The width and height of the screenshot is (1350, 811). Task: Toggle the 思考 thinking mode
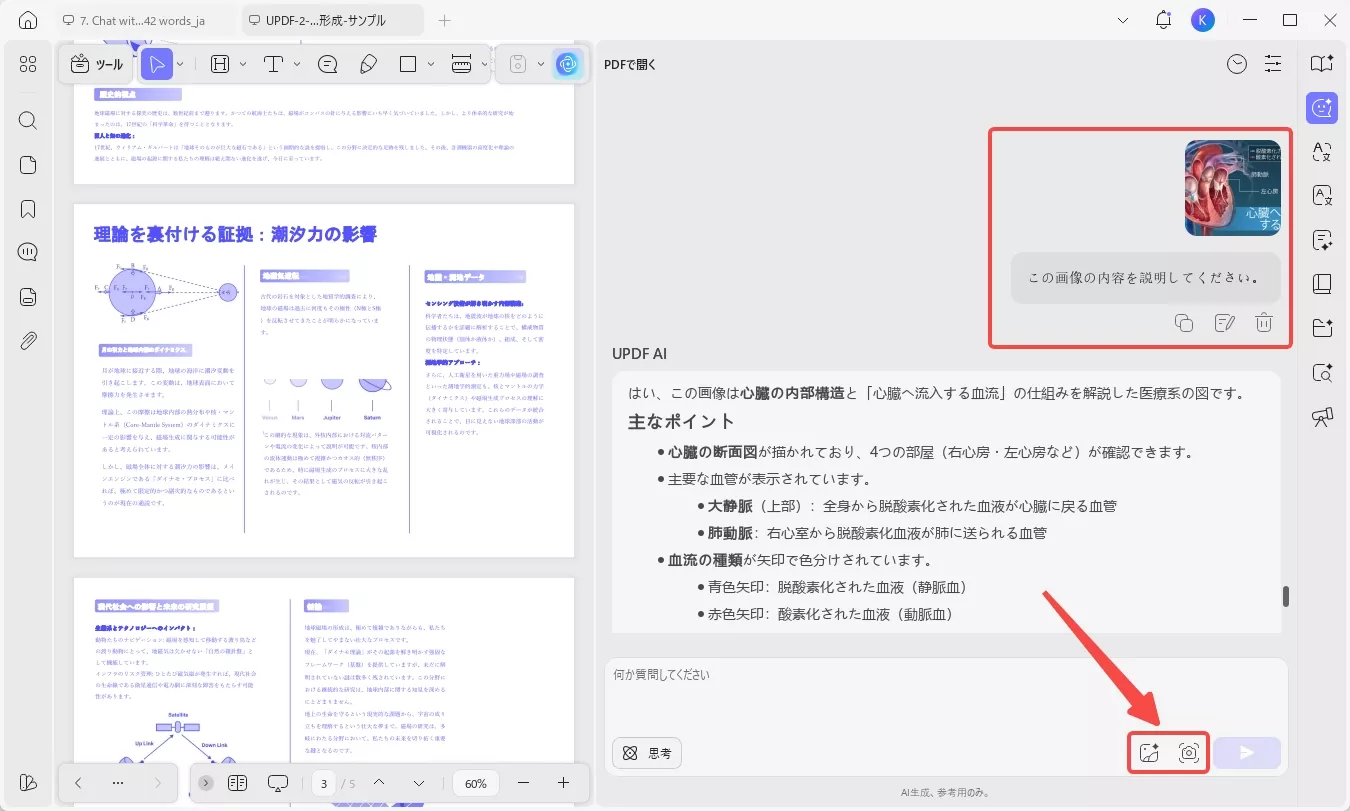click(x=646, y=753)
